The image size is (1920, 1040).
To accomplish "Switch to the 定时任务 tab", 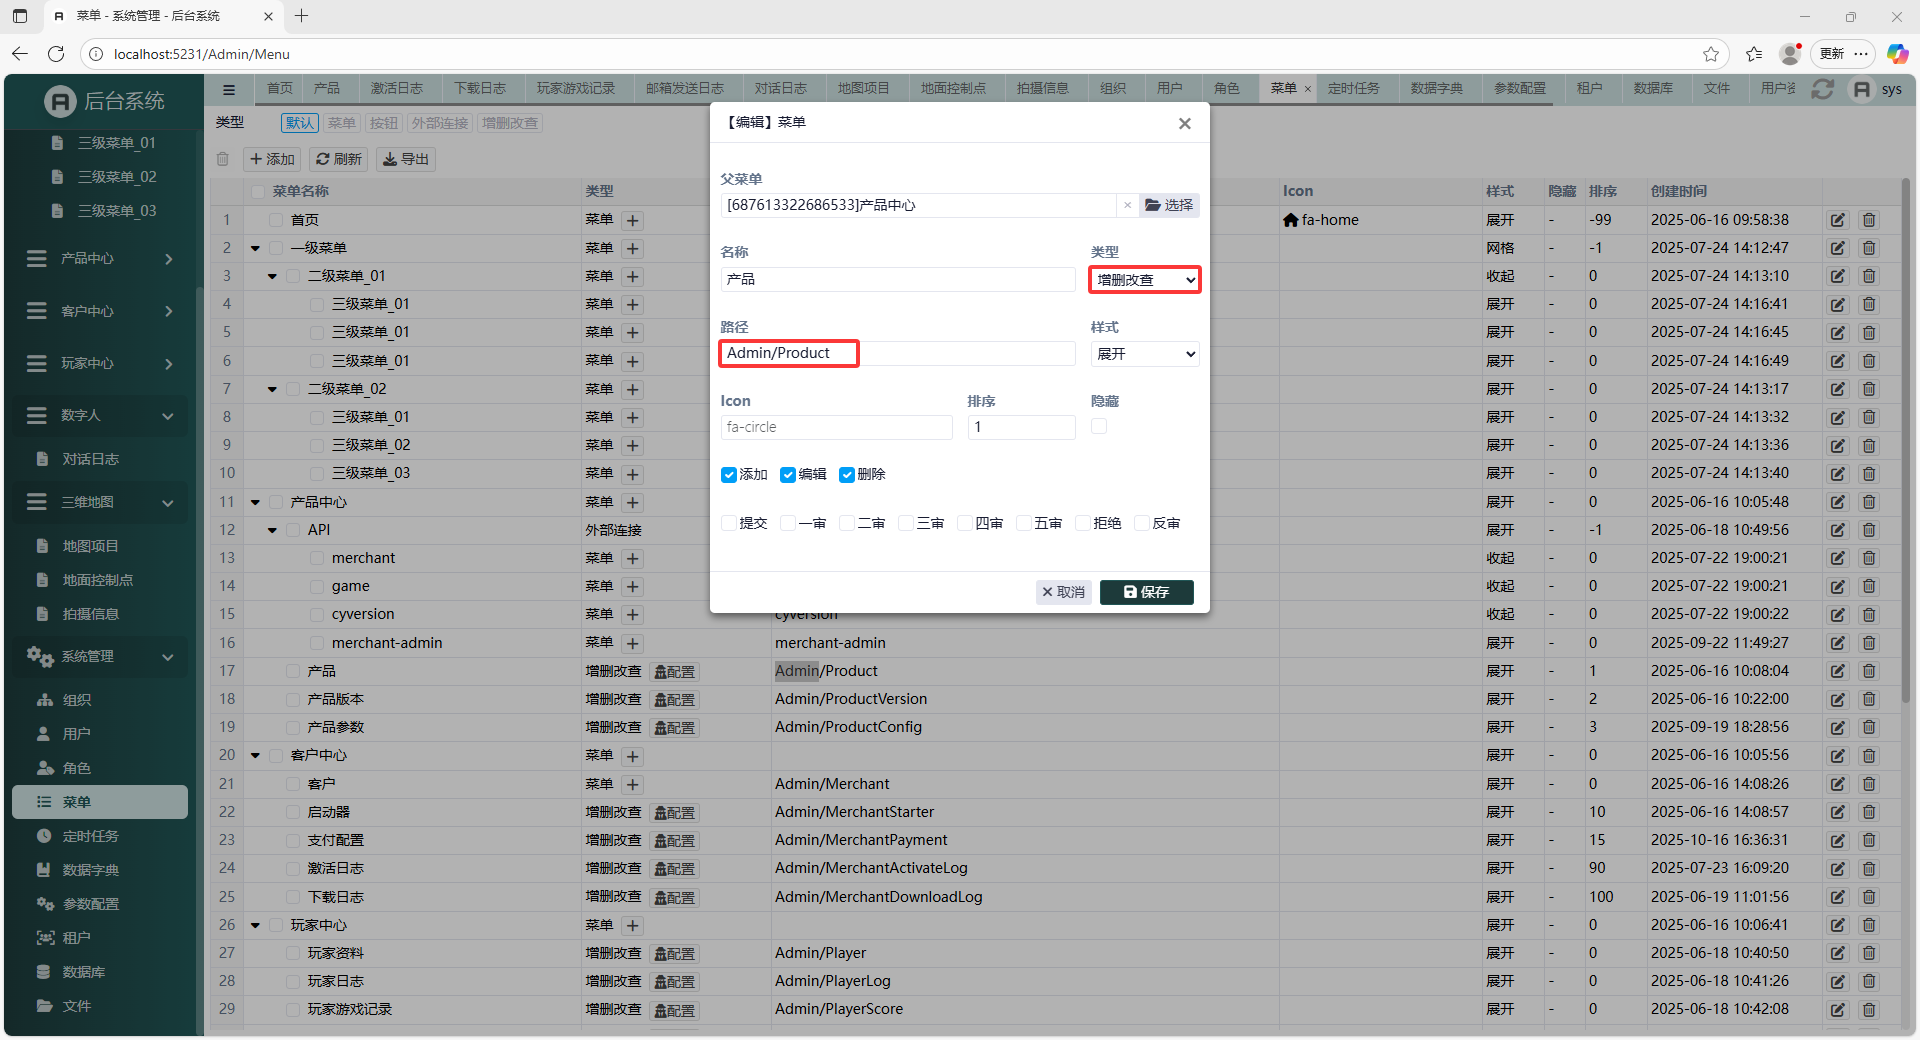I will pos(1353,89).
